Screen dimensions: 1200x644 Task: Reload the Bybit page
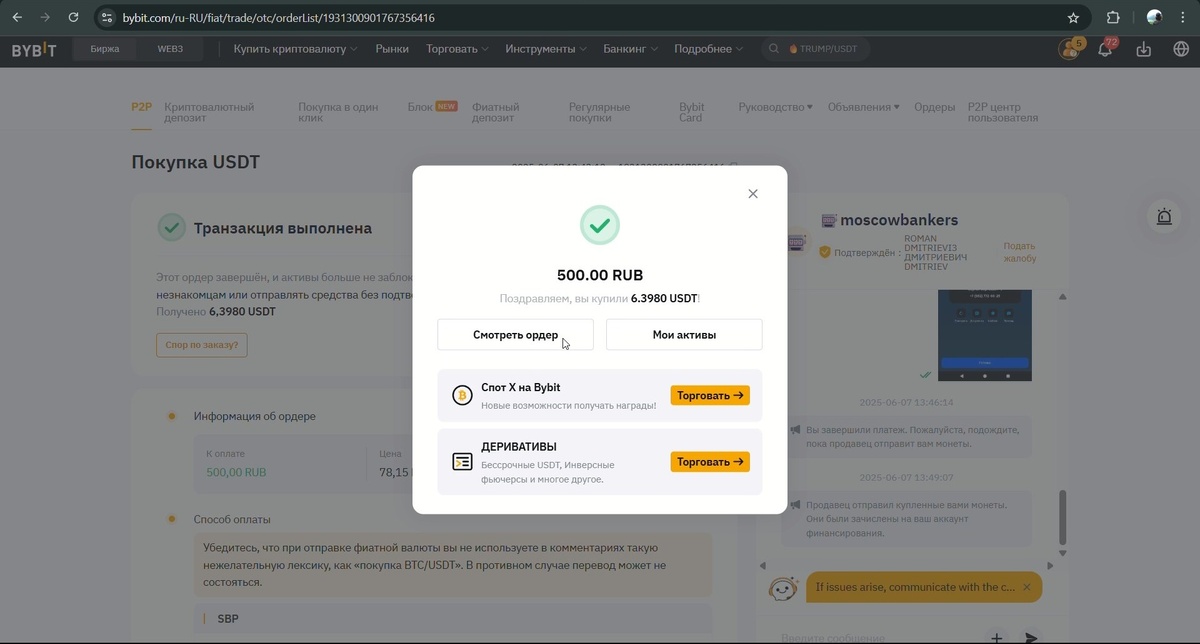(73, 18)
